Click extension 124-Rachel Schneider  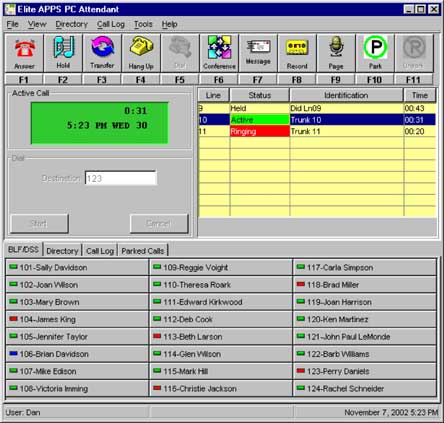point(365,389)
